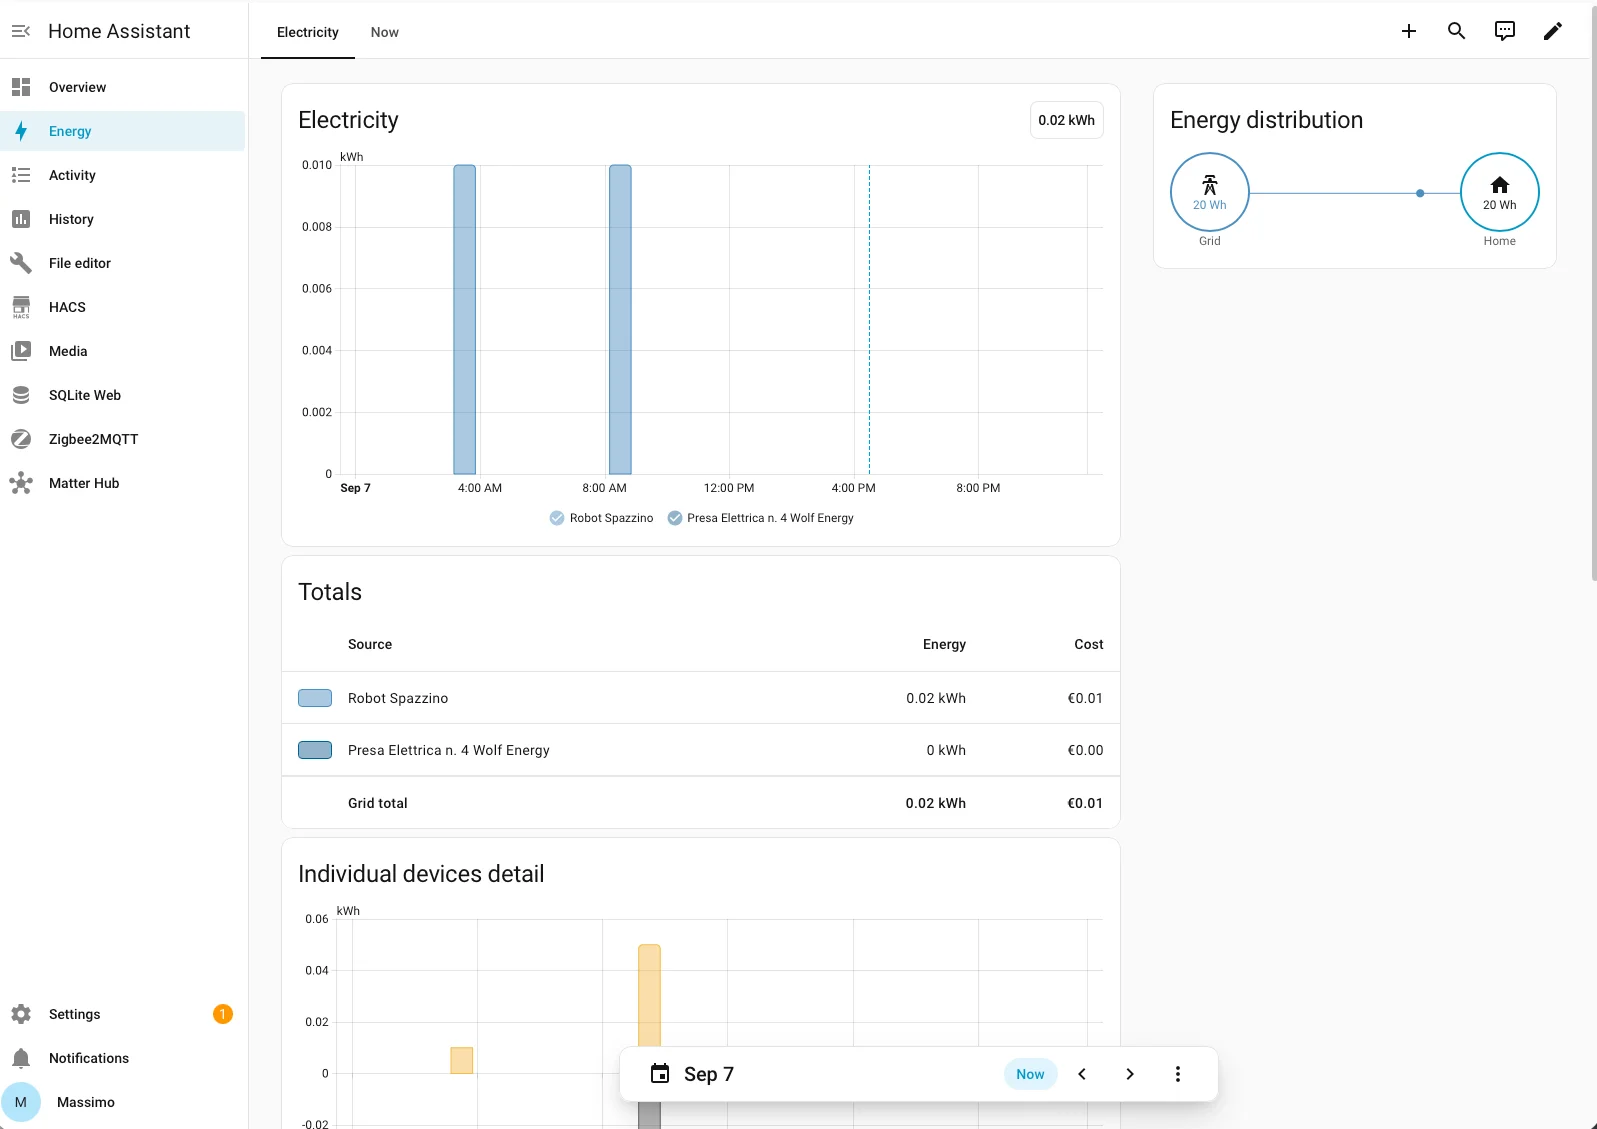
Task: Open Settings gear icon
Action: pyautogui.click(x=21, y=1014)
